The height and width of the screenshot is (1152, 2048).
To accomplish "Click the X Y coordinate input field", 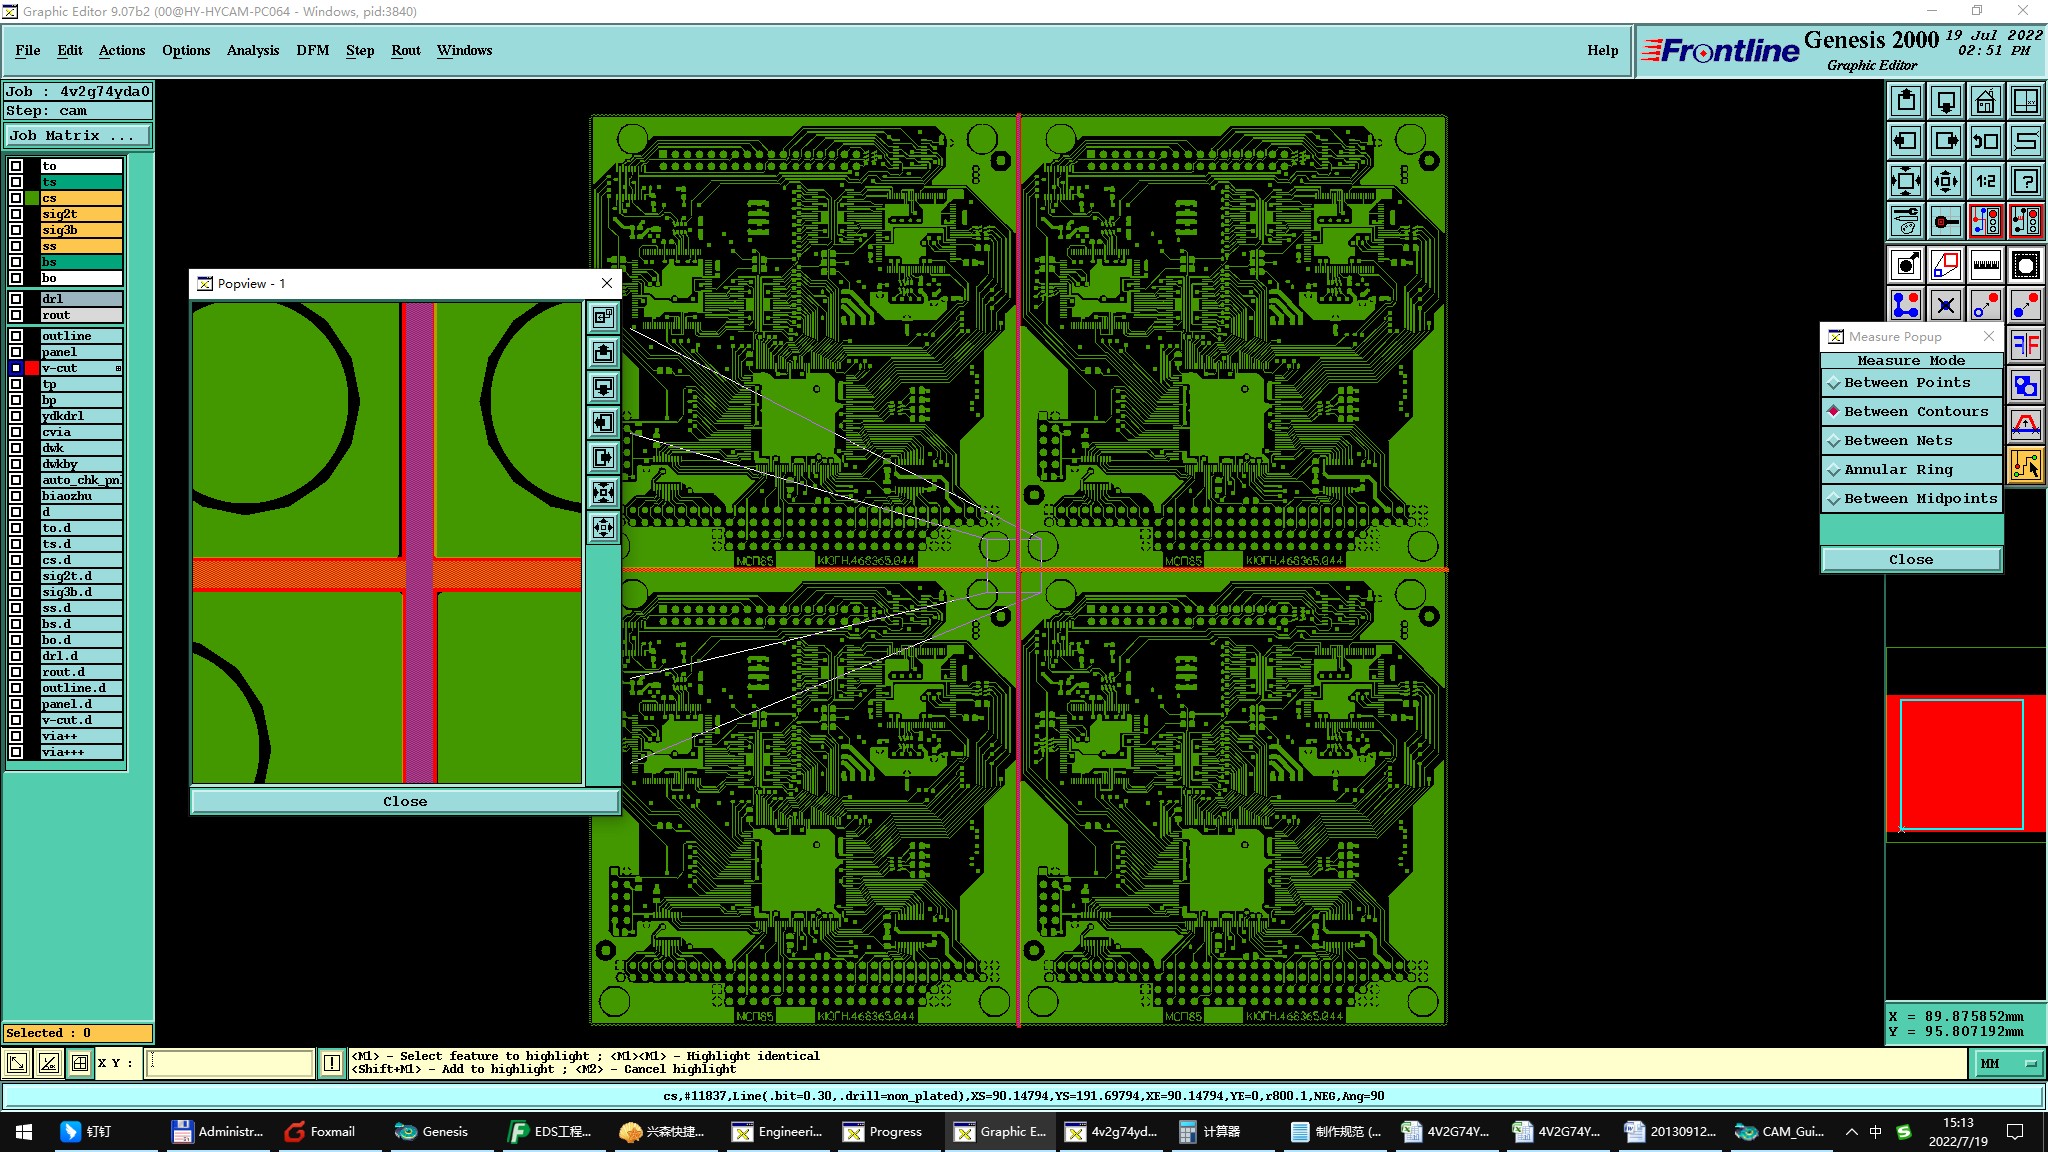I will tap(230, 1063).
